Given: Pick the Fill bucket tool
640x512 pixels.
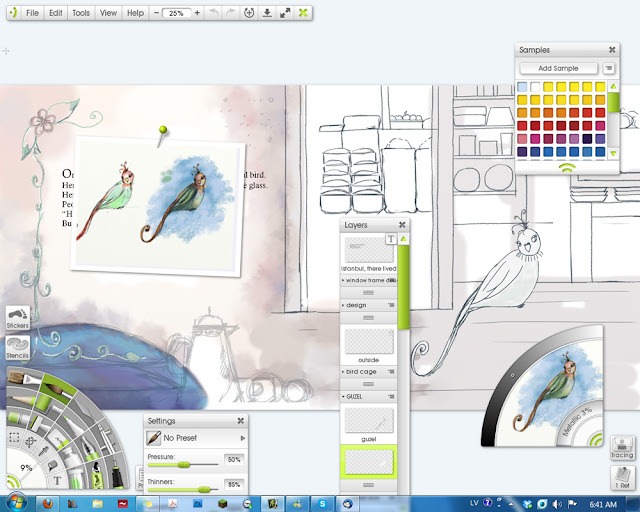Looking at the screenshot, I should coord(52,465).
